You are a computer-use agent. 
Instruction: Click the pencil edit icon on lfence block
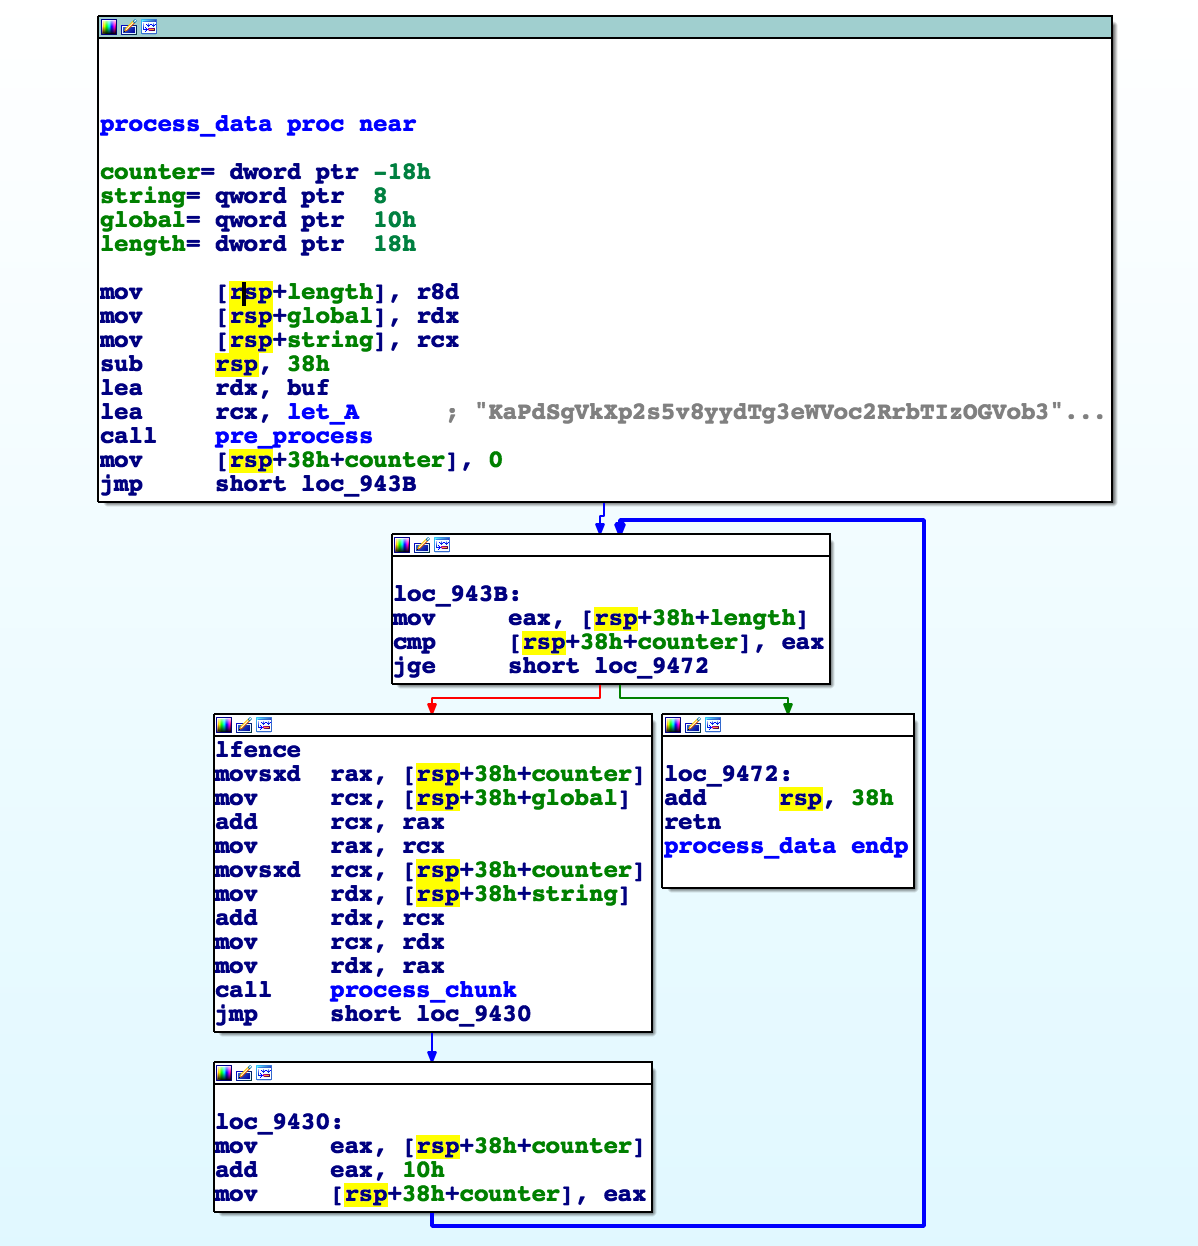coord(244,725)
